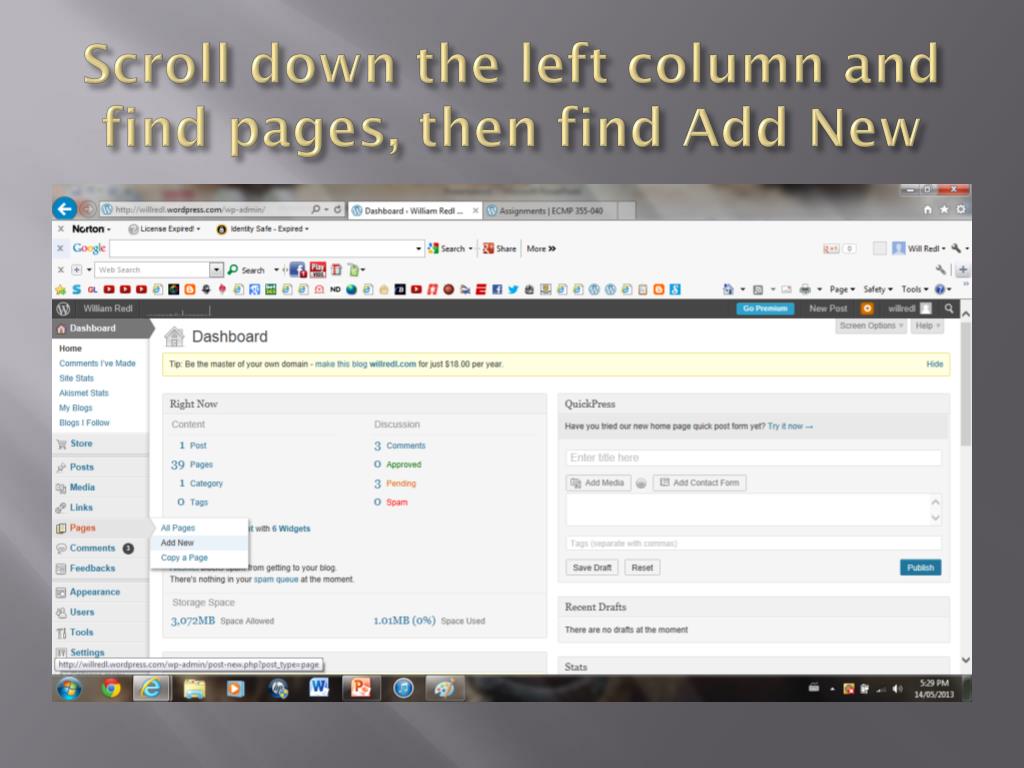1024x768 pixels.
Task: Open the Feedbacks sidebar menu
Action: pos(92,568)
